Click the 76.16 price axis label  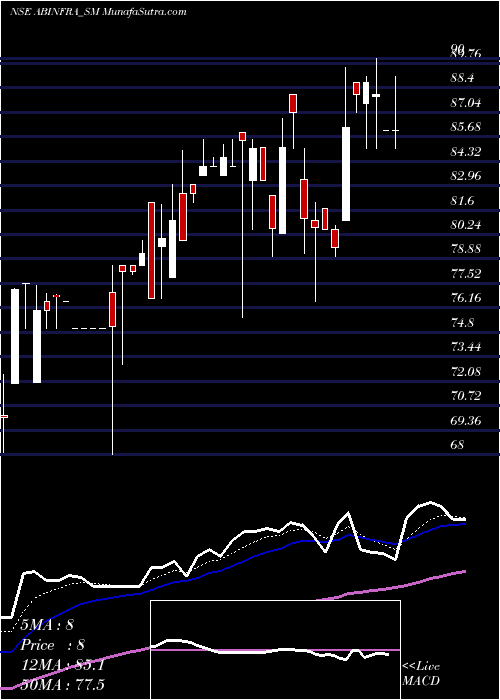click(x=466, y=298)
